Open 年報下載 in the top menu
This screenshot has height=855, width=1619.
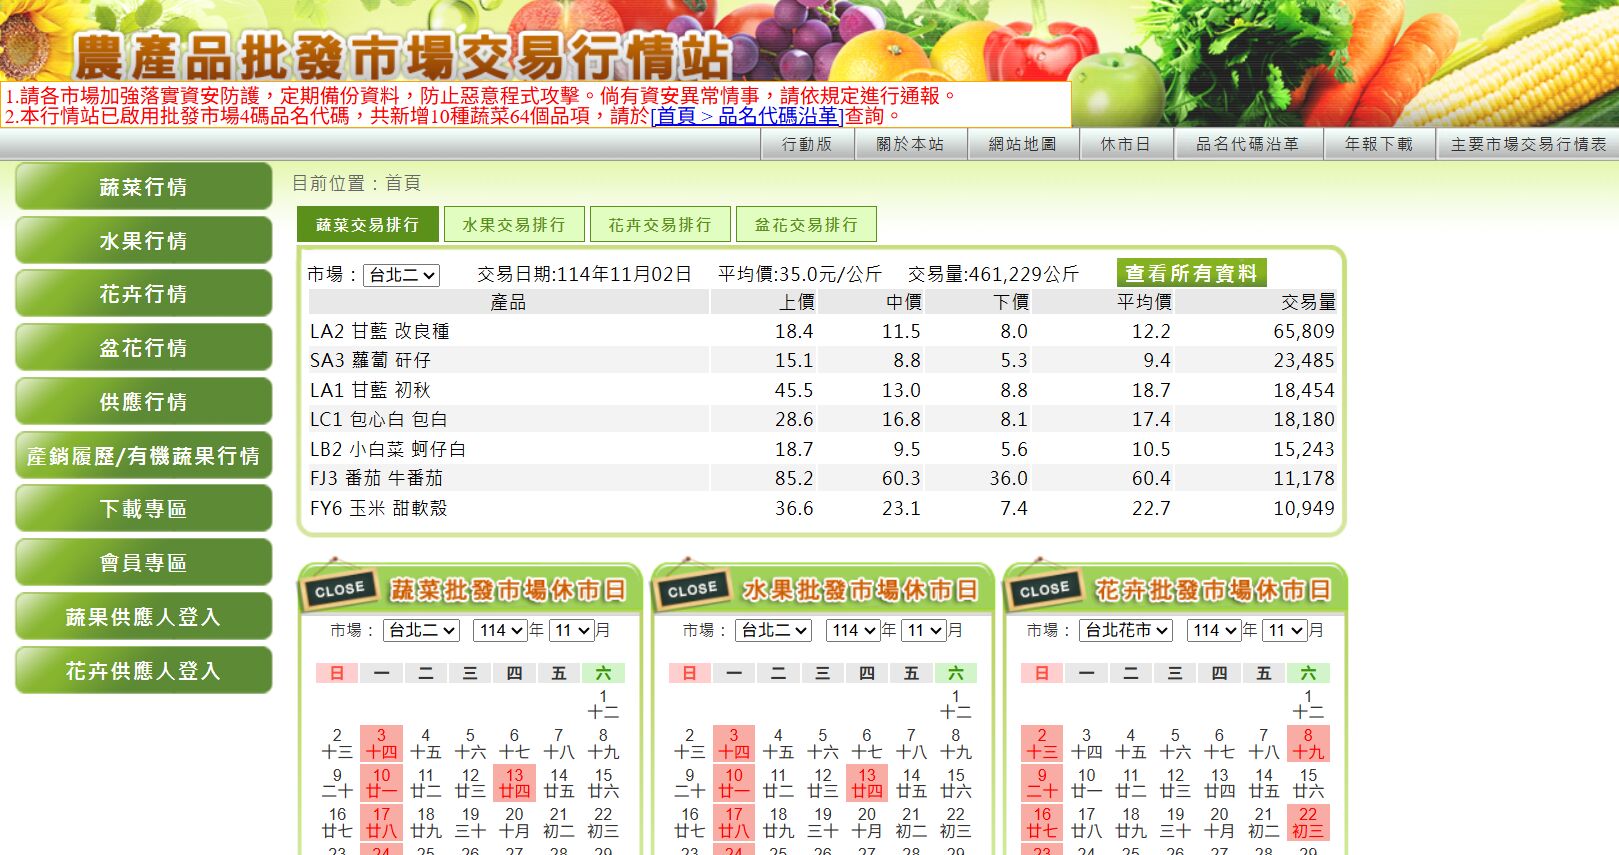pyautogui.click(x=1378, y=144)
